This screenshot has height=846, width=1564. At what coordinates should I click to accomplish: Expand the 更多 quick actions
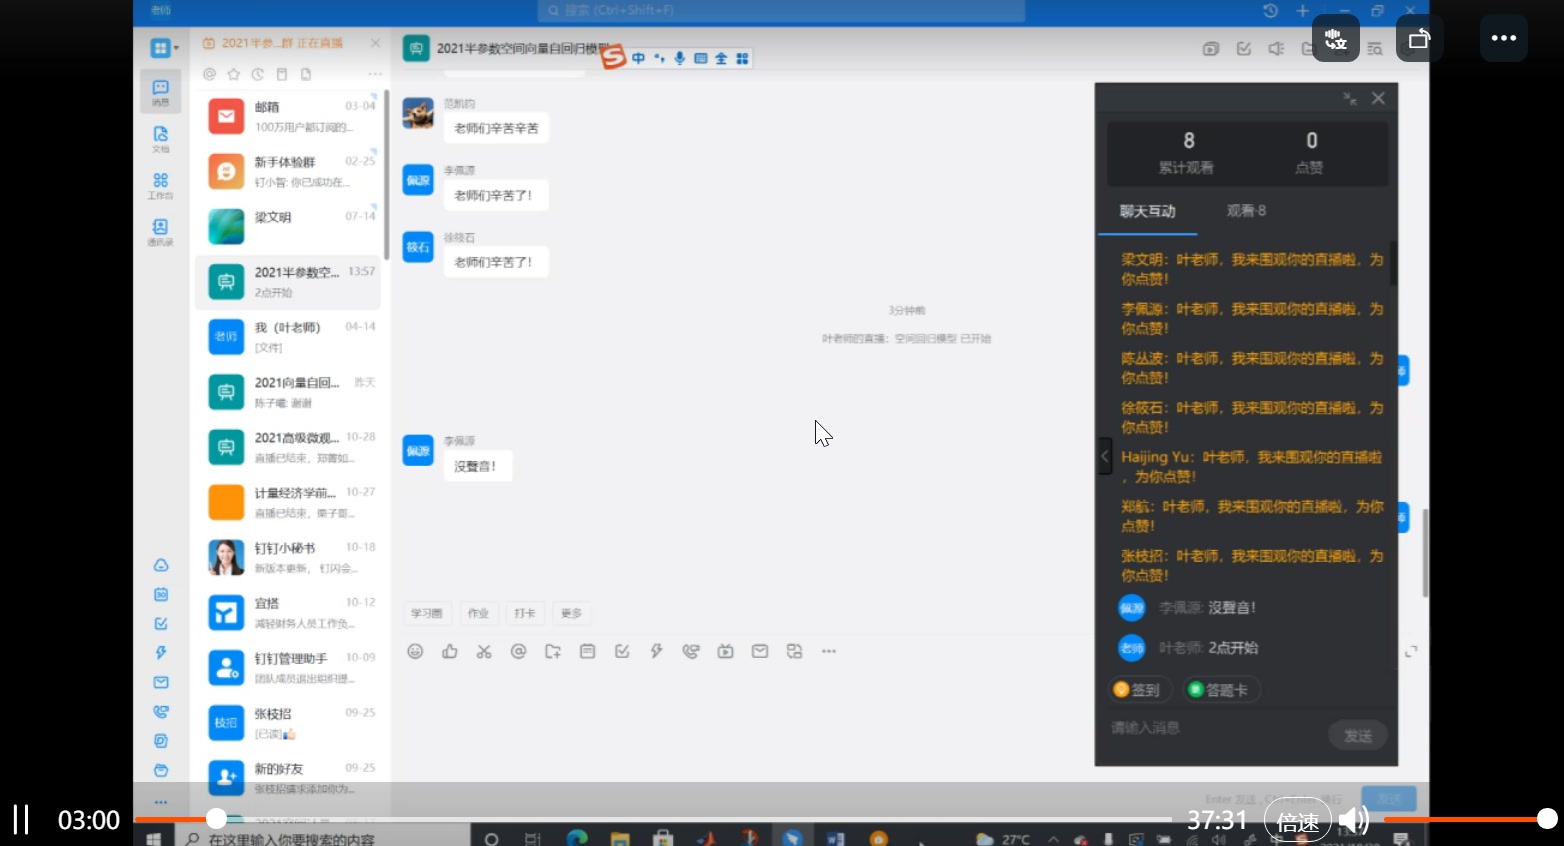(571, 613)
